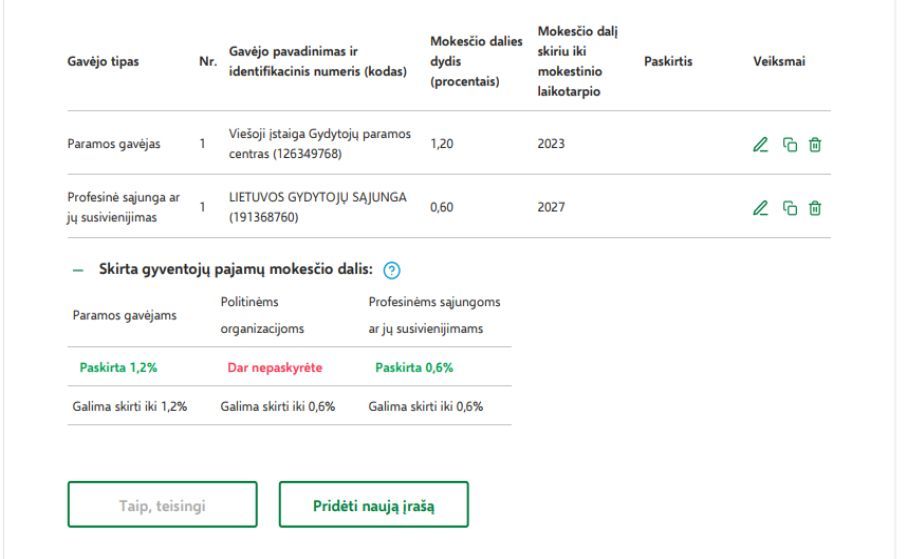
Task: Click the Paskirta 1,2% status text
Action: tap(118, 367)
